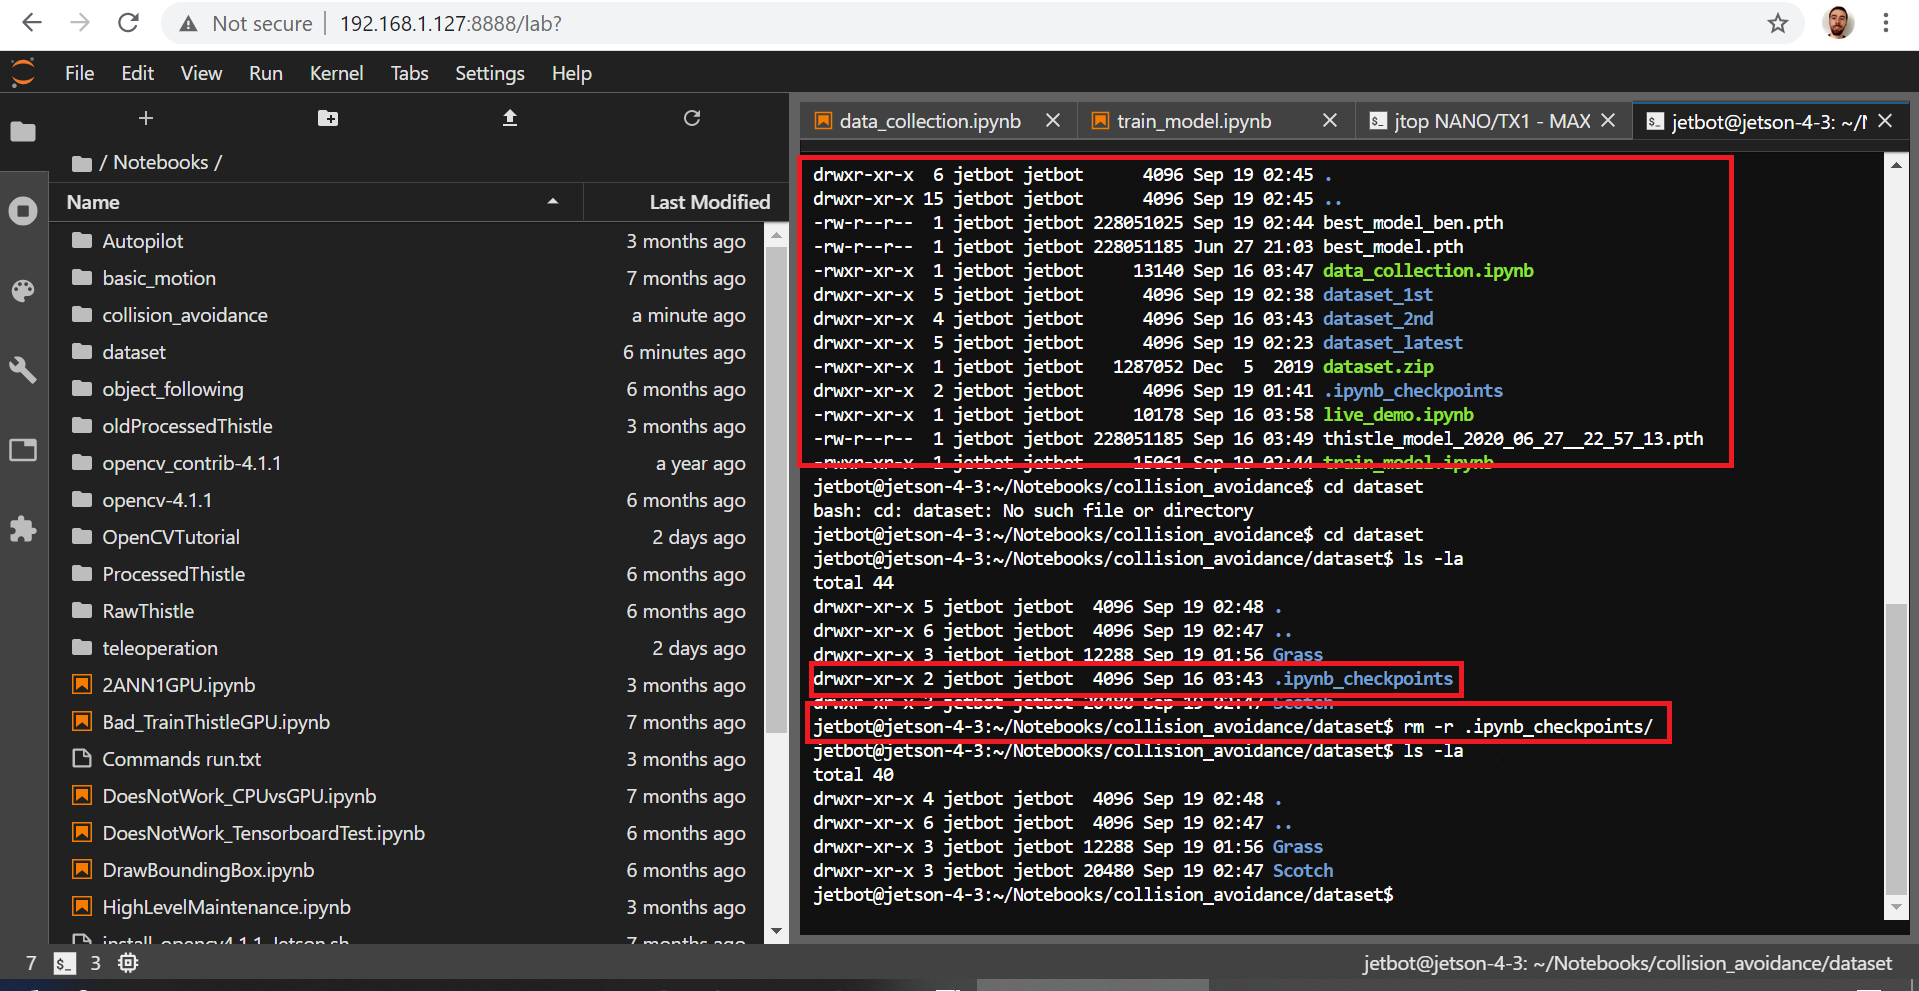Switch to the train_model.ipynb tab

[1194, 121]
